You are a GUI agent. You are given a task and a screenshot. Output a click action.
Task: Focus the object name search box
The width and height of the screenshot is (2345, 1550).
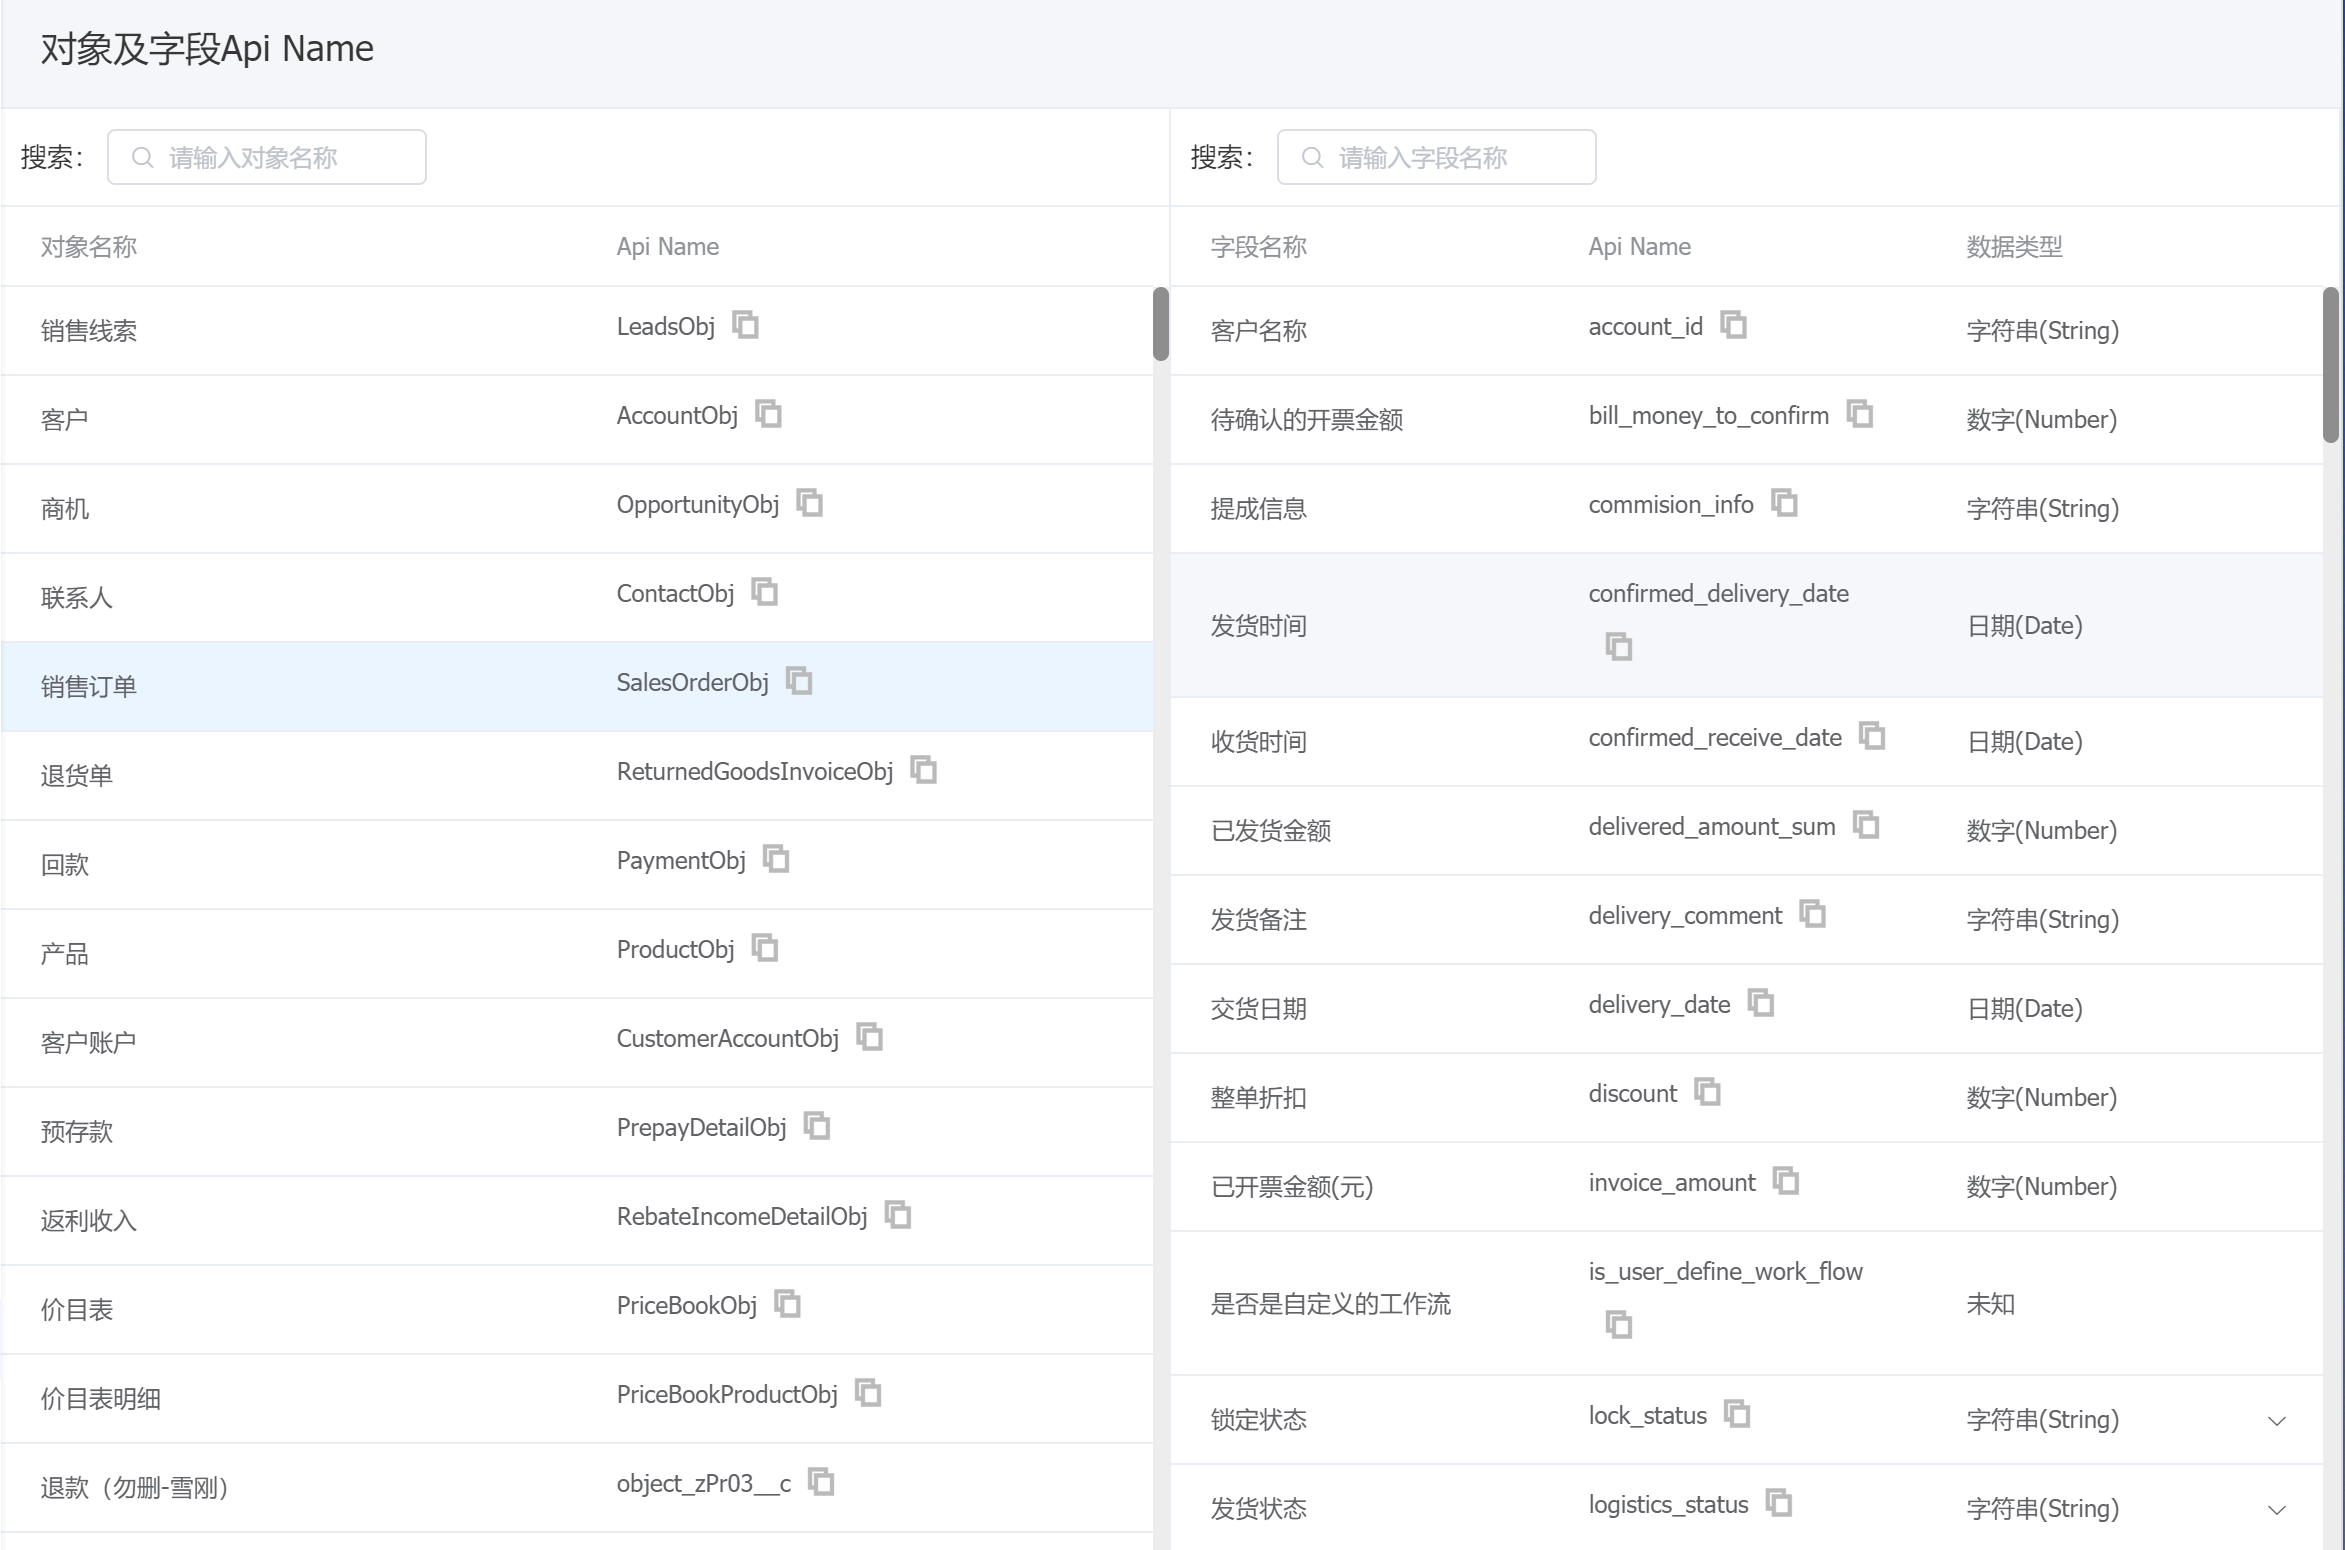click(267, 157)
